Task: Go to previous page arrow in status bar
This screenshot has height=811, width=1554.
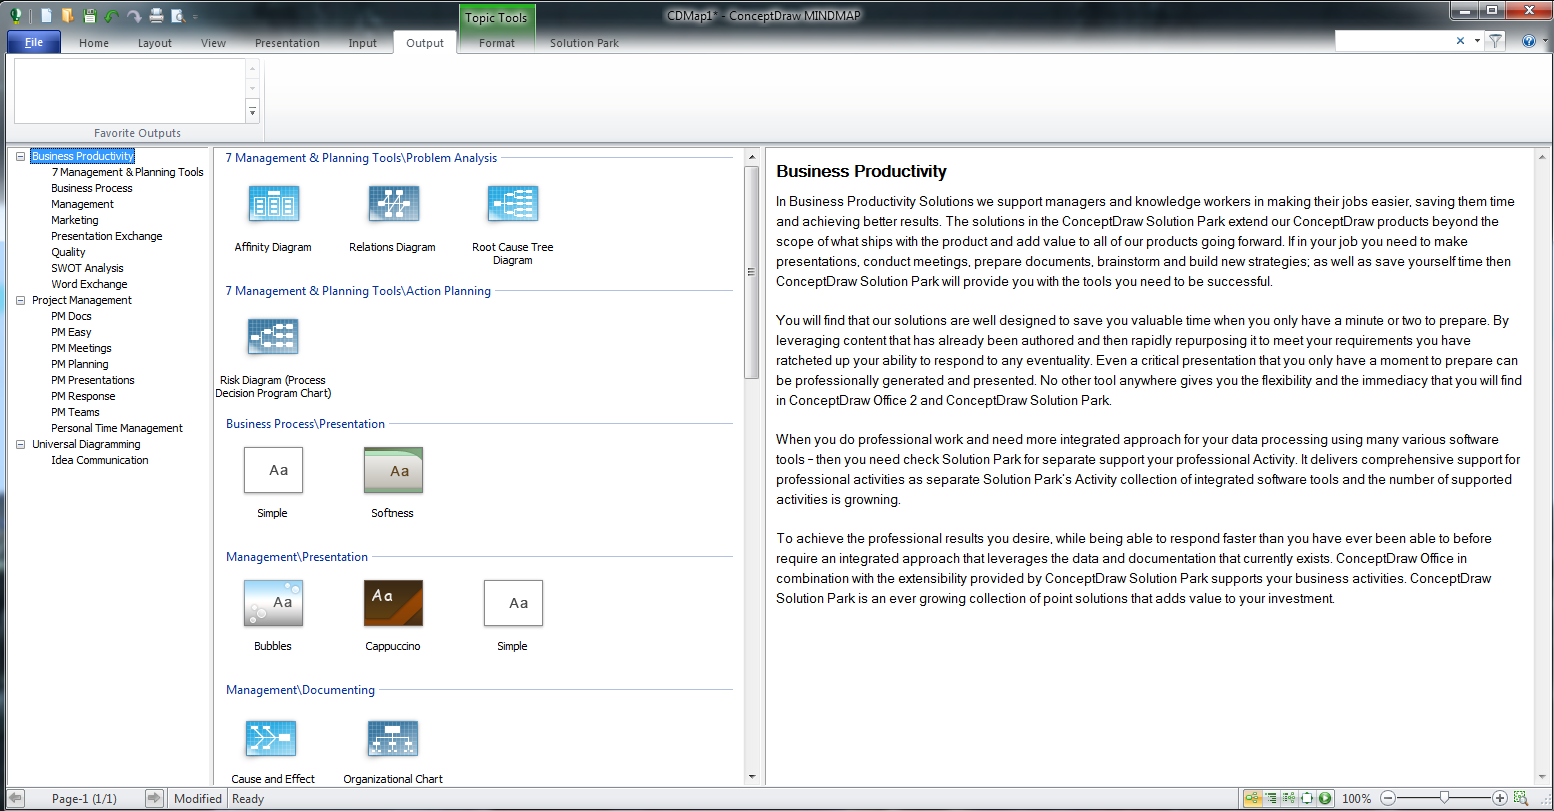Action: (16, 798)
